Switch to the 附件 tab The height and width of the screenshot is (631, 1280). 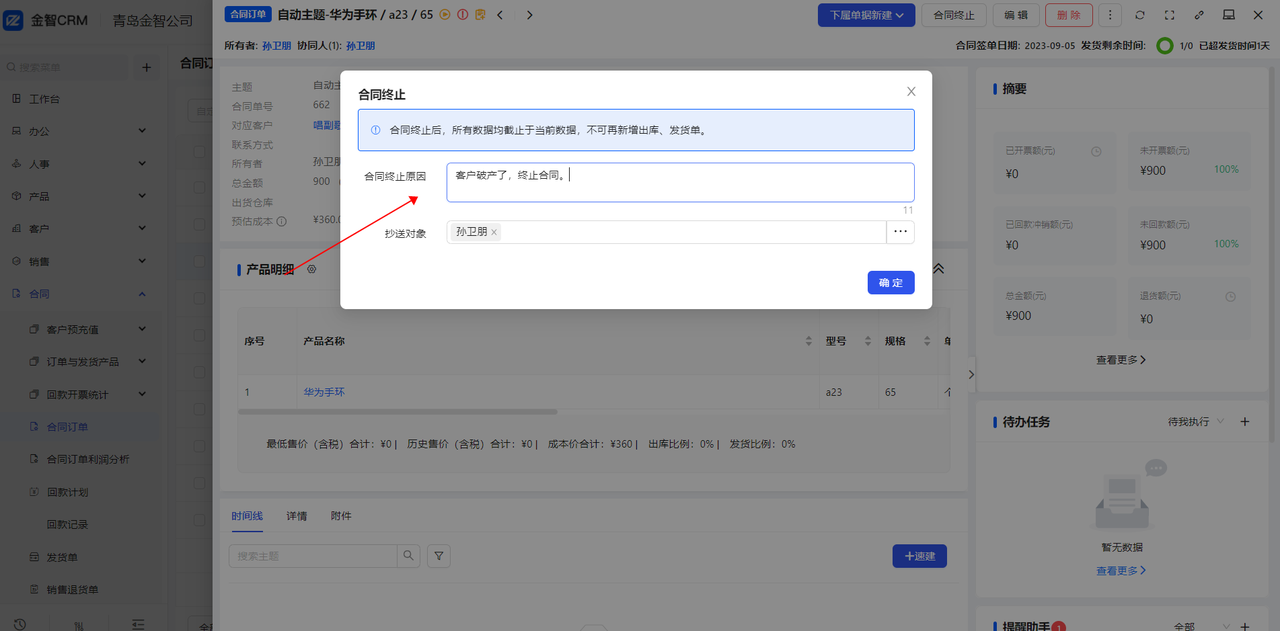click(x=341, y=516)
